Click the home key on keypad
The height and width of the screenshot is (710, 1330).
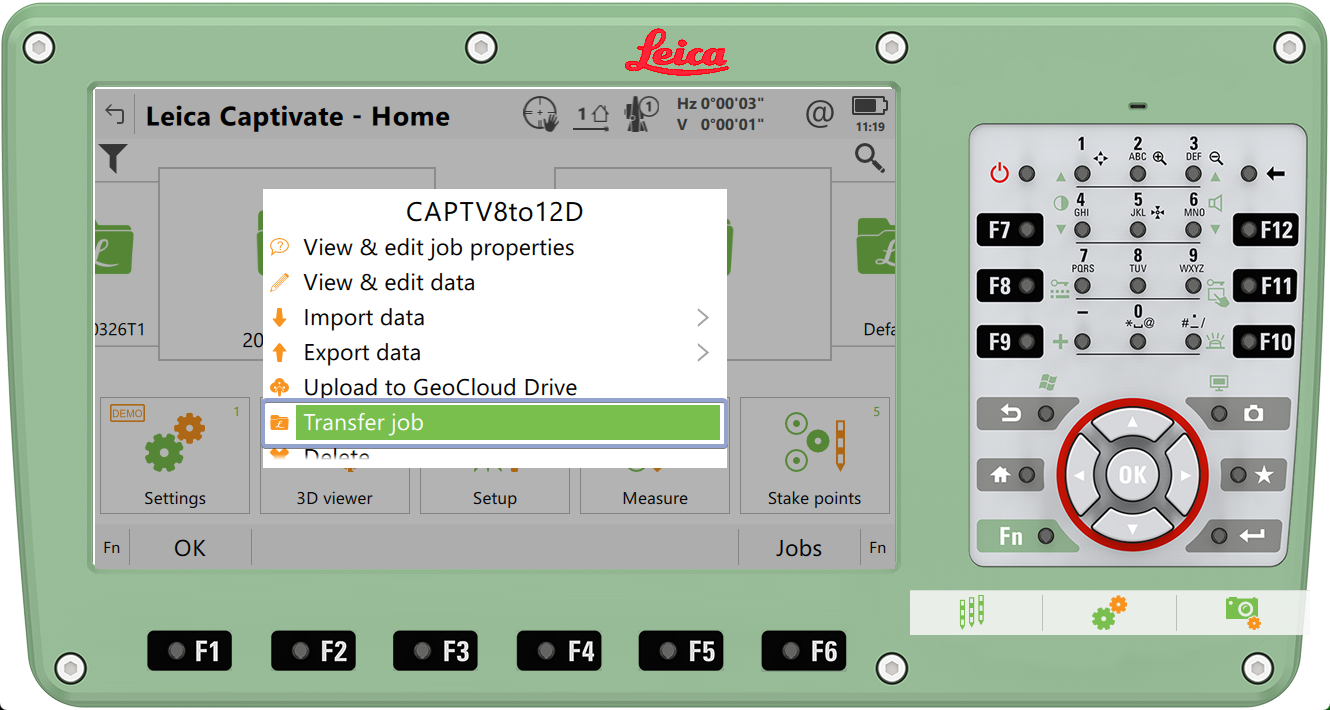(1013, 475)
